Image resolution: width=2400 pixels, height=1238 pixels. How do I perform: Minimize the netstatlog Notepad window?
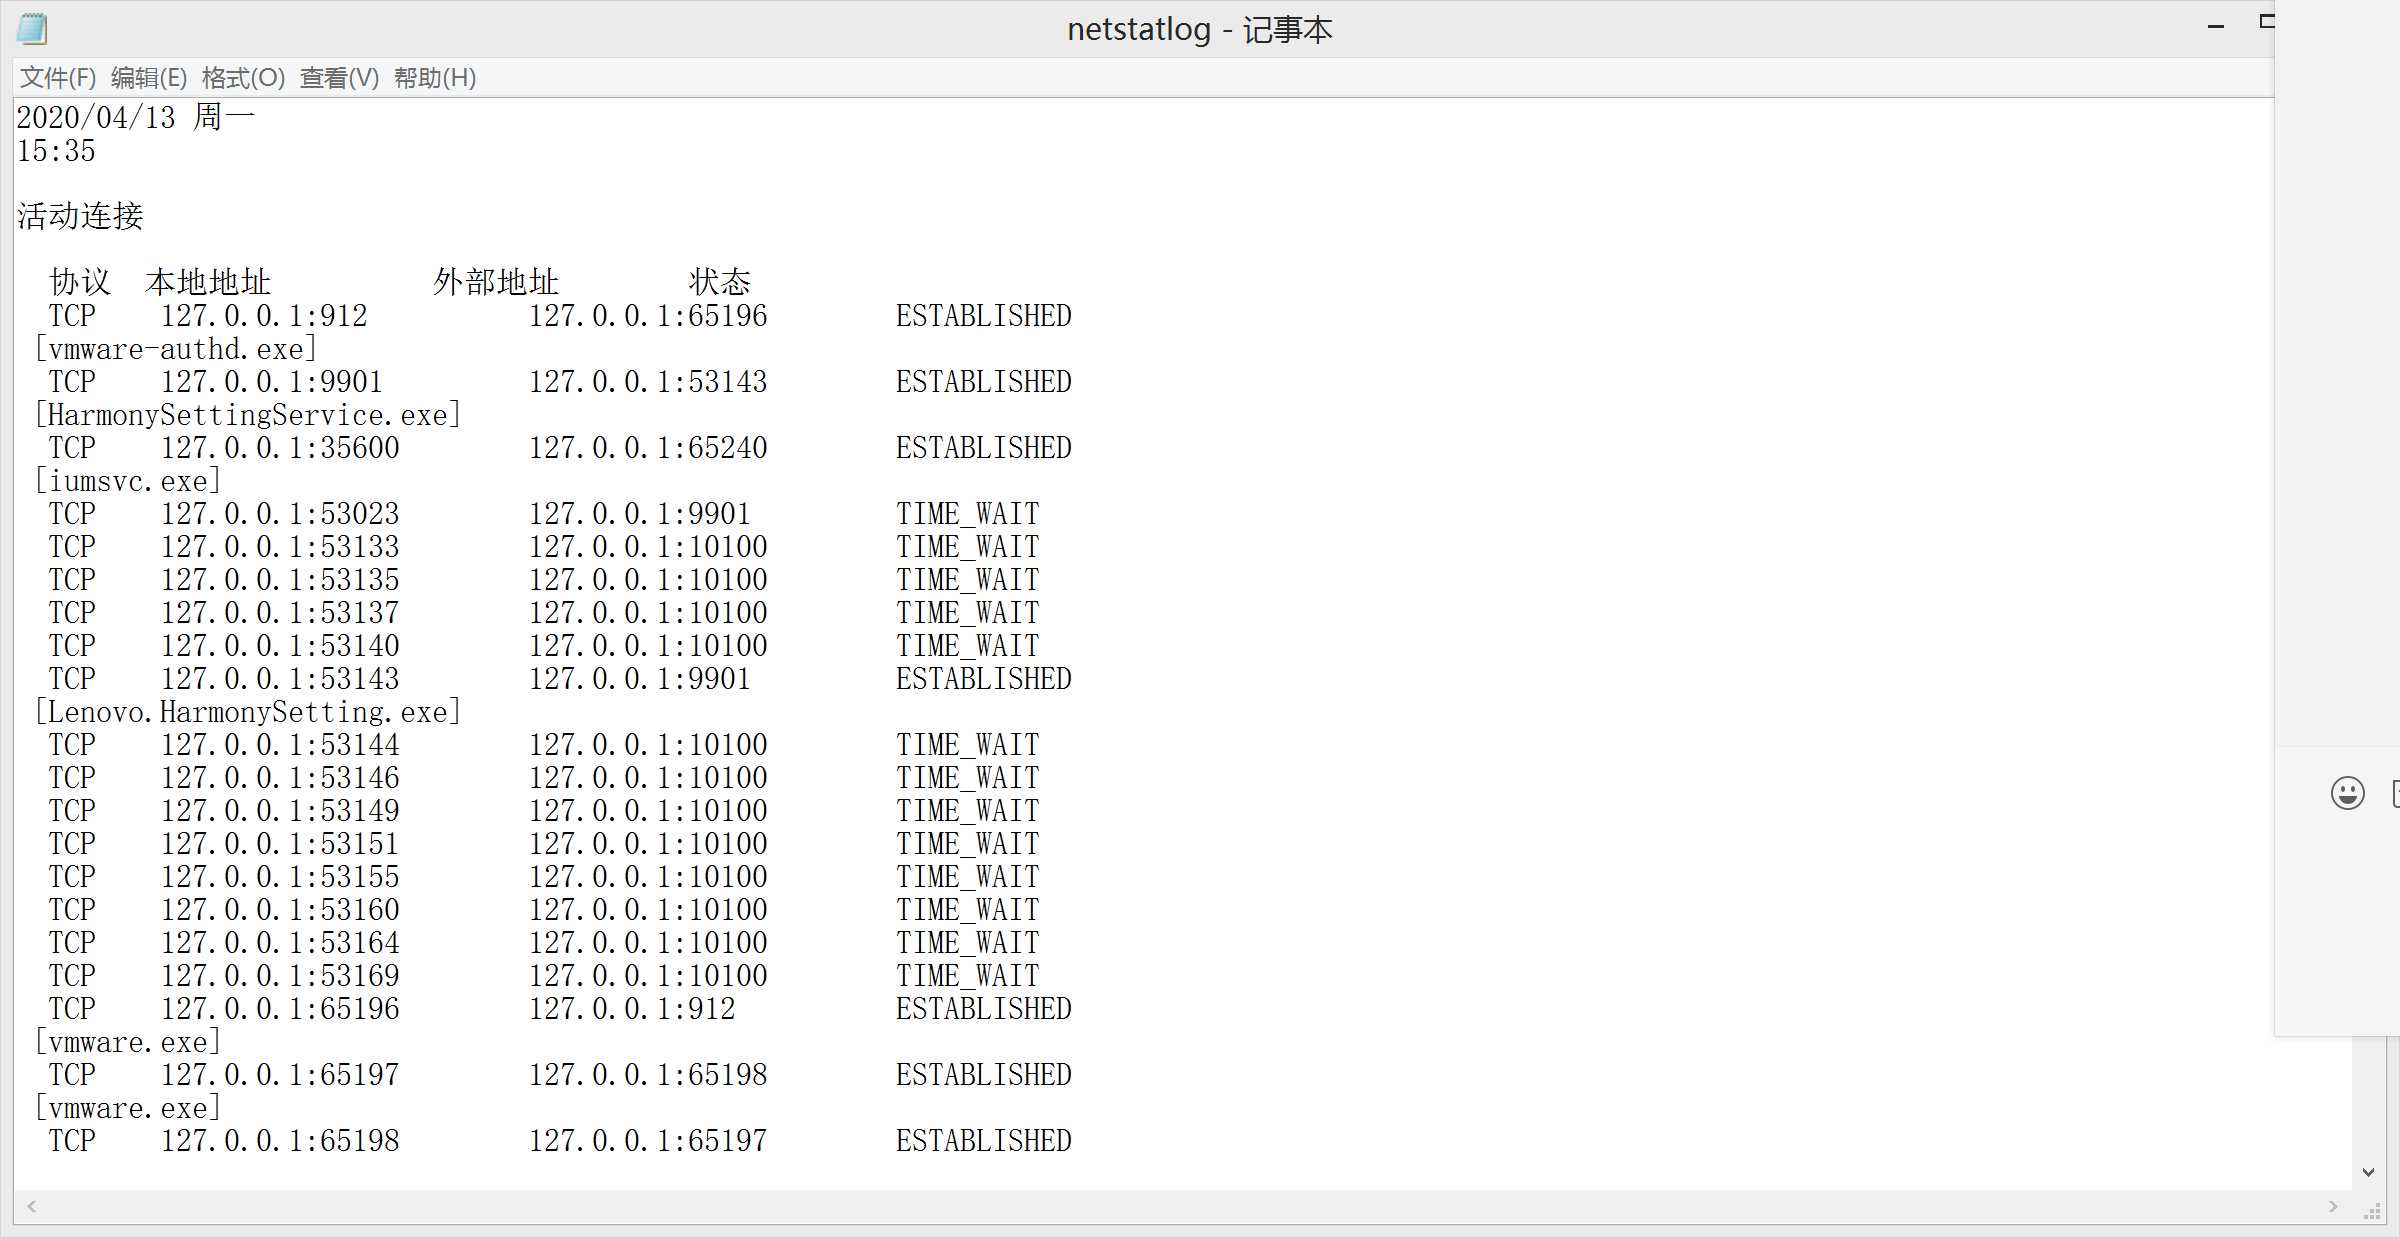click(x=2216, y=28)
